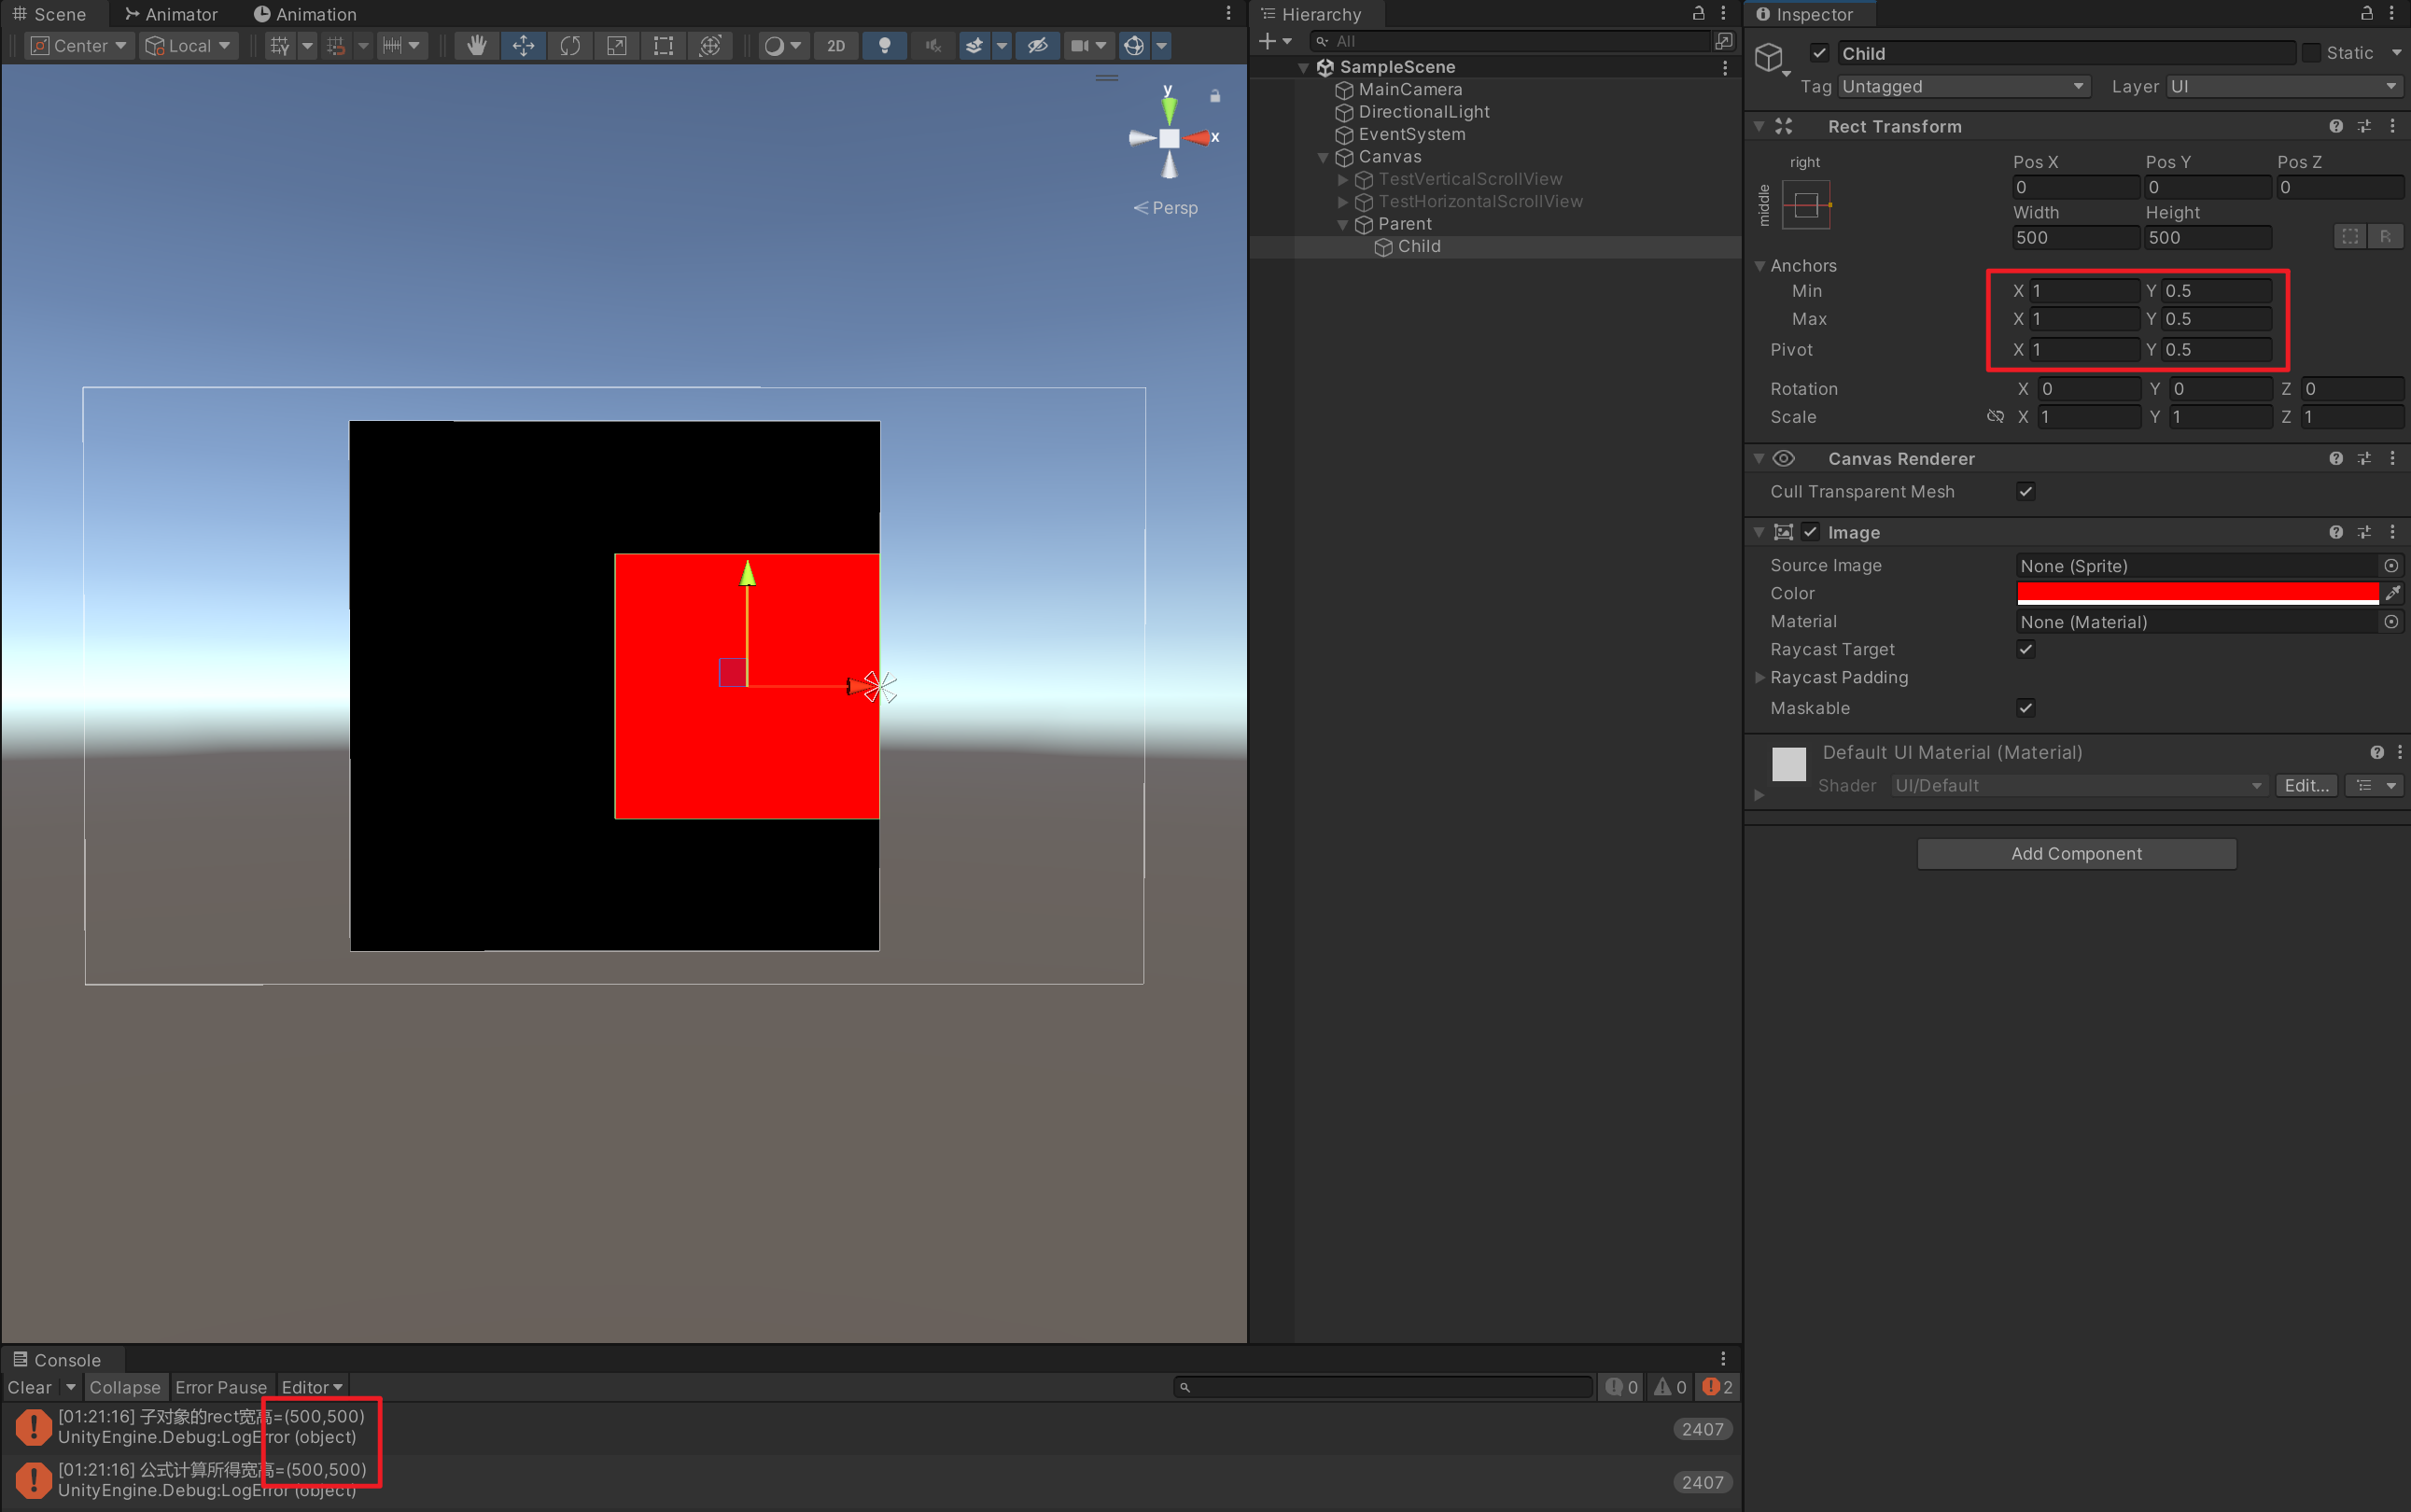The height and width of the screenshot is (1512, 2411).
Task: Click the Width input field
Action: (2075, 238)
